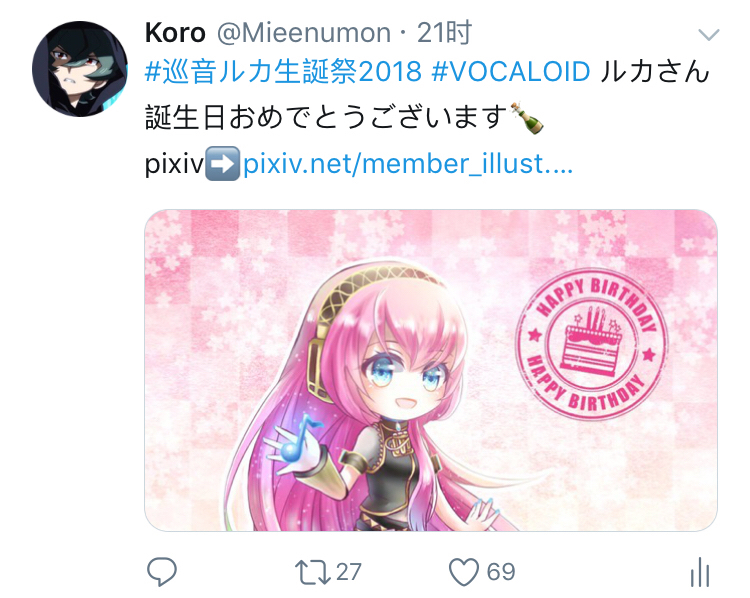Open Koro's profile avatar picture
Viewport: 750px width, 598px height.
(x=80, y=69)
